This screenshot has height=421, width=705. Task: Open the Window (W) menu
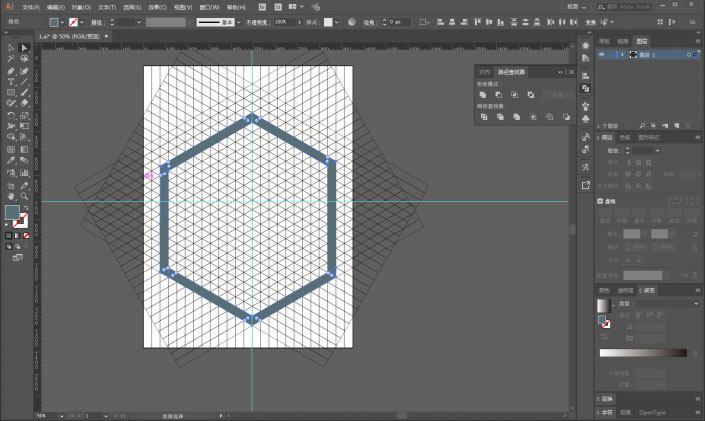click(210, 7)
